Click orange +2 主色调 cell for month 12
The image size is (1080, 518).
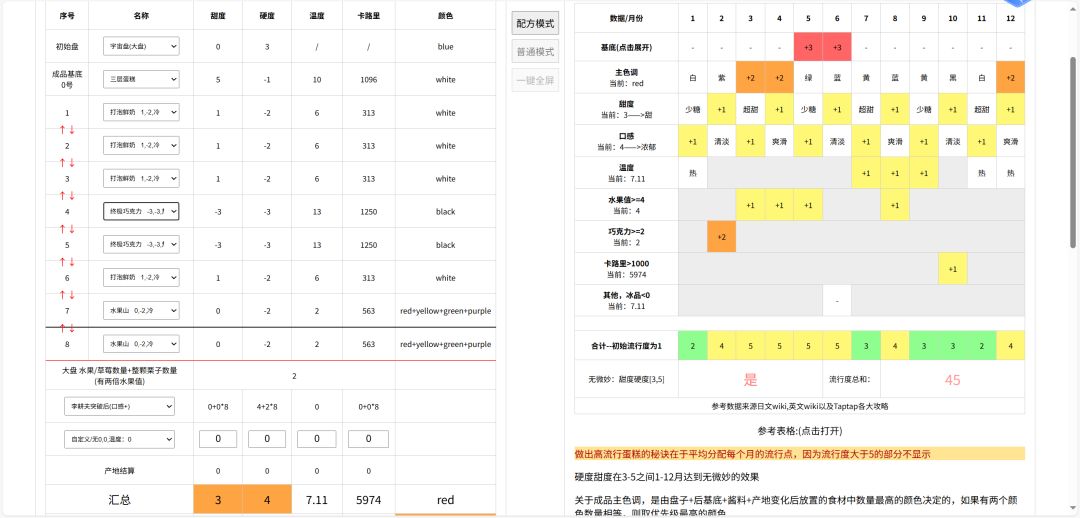point(1010,78)
